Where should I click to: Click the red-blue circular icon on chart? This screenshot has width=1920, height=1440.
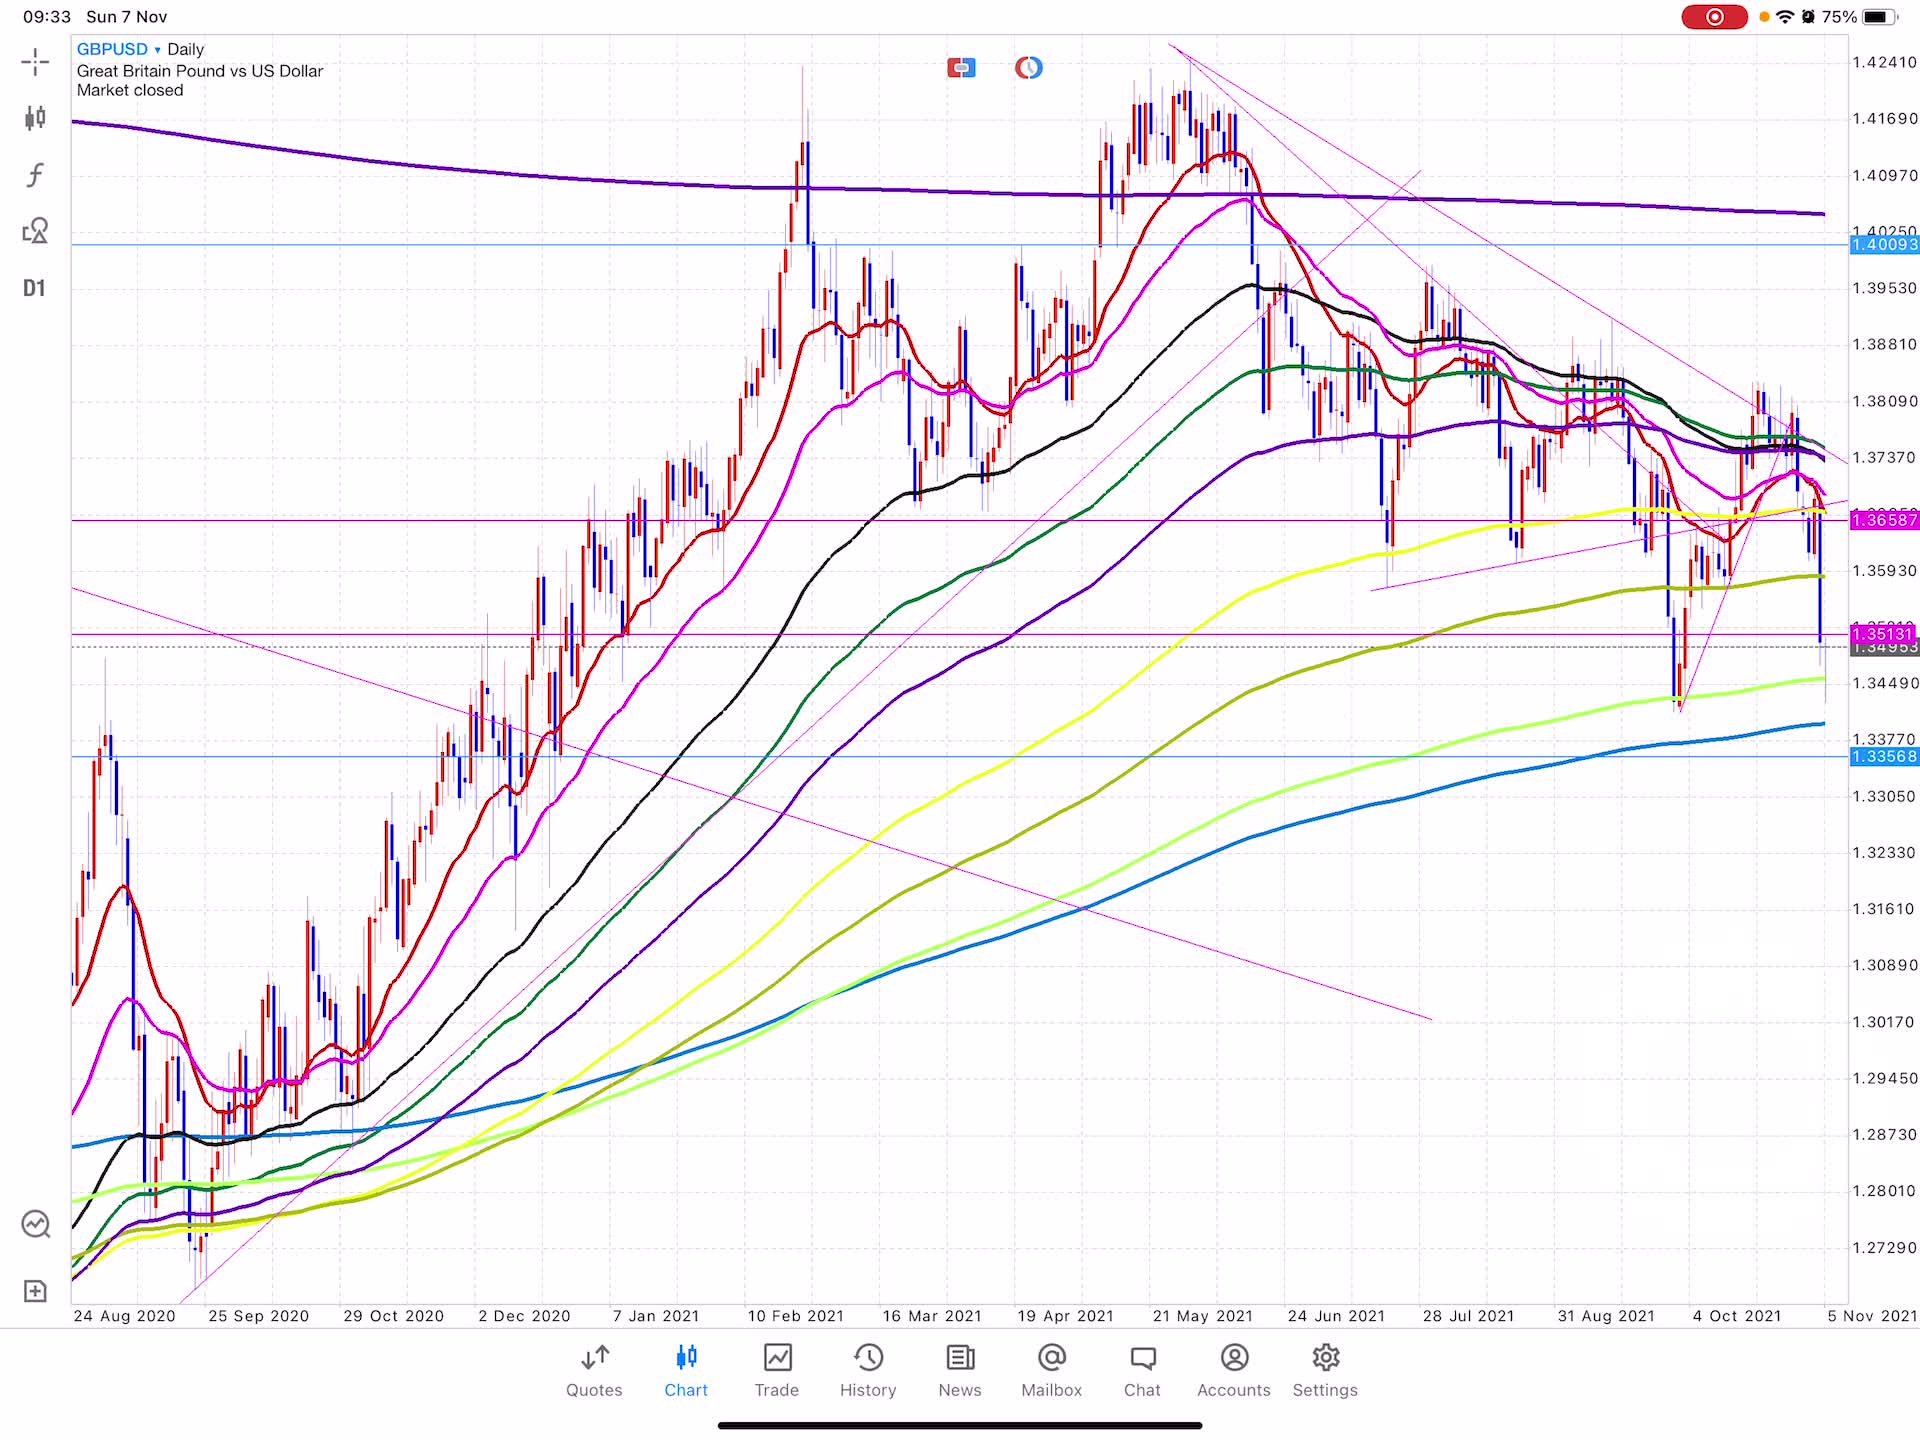pyautogui.click(x=1028, y=68)
